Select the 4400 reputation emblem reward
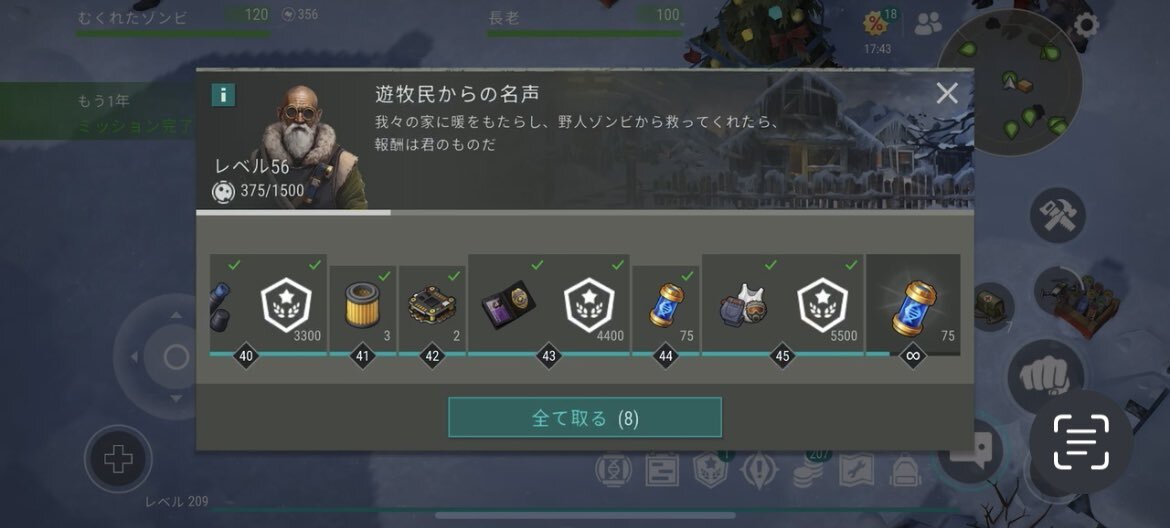Screen dimensions: 1170x528 click(x=589, y=304)
